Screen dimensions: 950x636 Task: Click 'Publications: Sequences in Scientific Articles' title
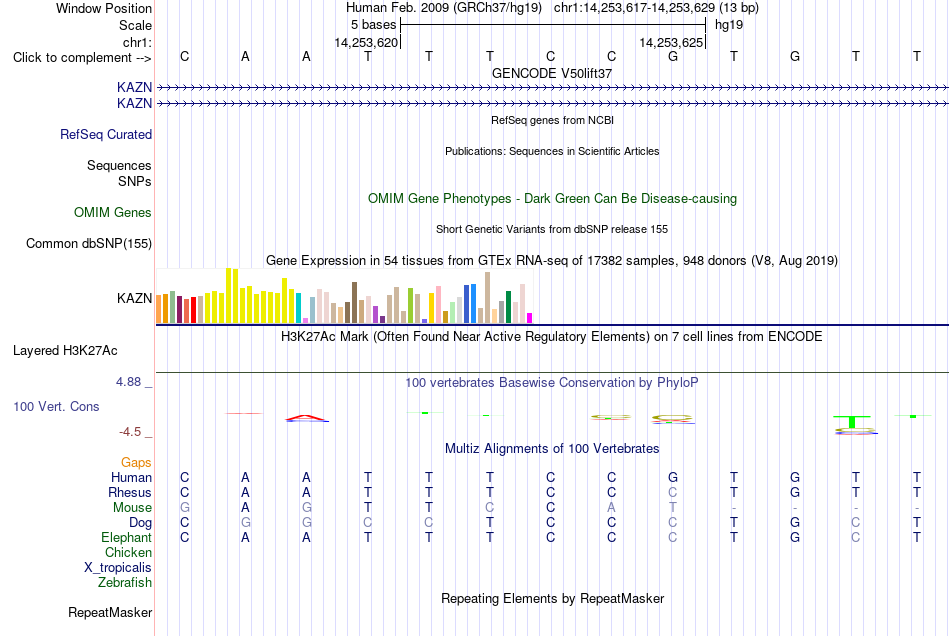point(552,151)
